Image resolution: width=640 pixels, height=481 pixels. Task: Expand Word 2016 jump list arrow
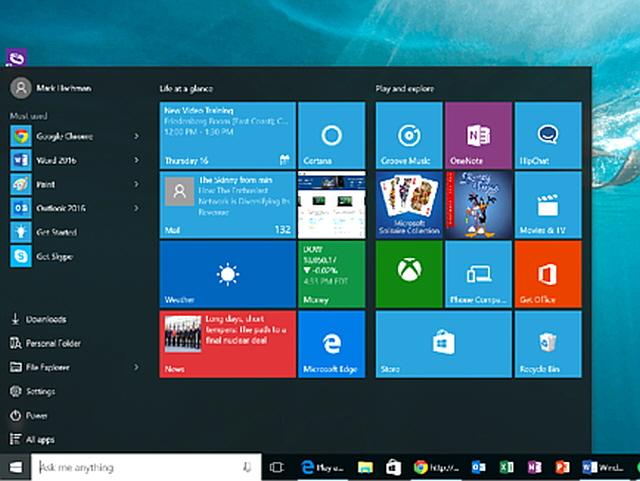(x=137, y=160)
